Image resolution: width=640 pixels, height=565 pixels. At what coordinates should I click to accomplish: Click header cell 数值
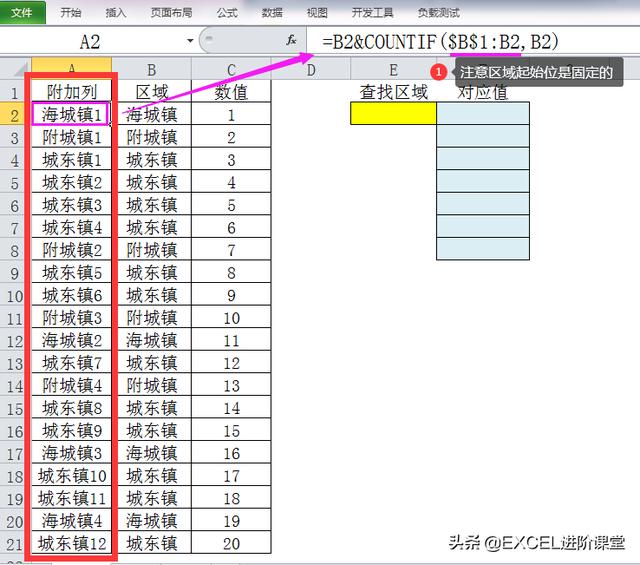click(231, 92)
